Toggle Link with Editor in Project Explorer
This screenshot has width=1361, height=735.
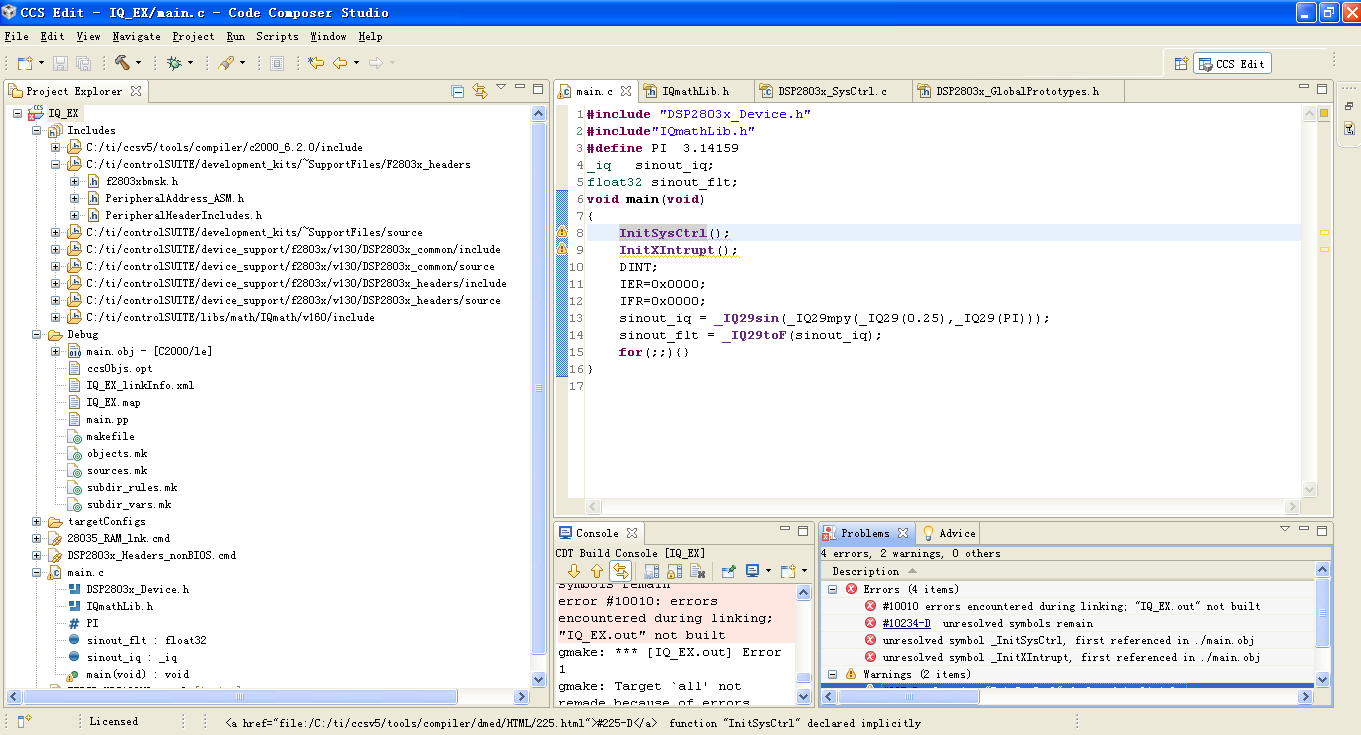[x=480, y=91]
